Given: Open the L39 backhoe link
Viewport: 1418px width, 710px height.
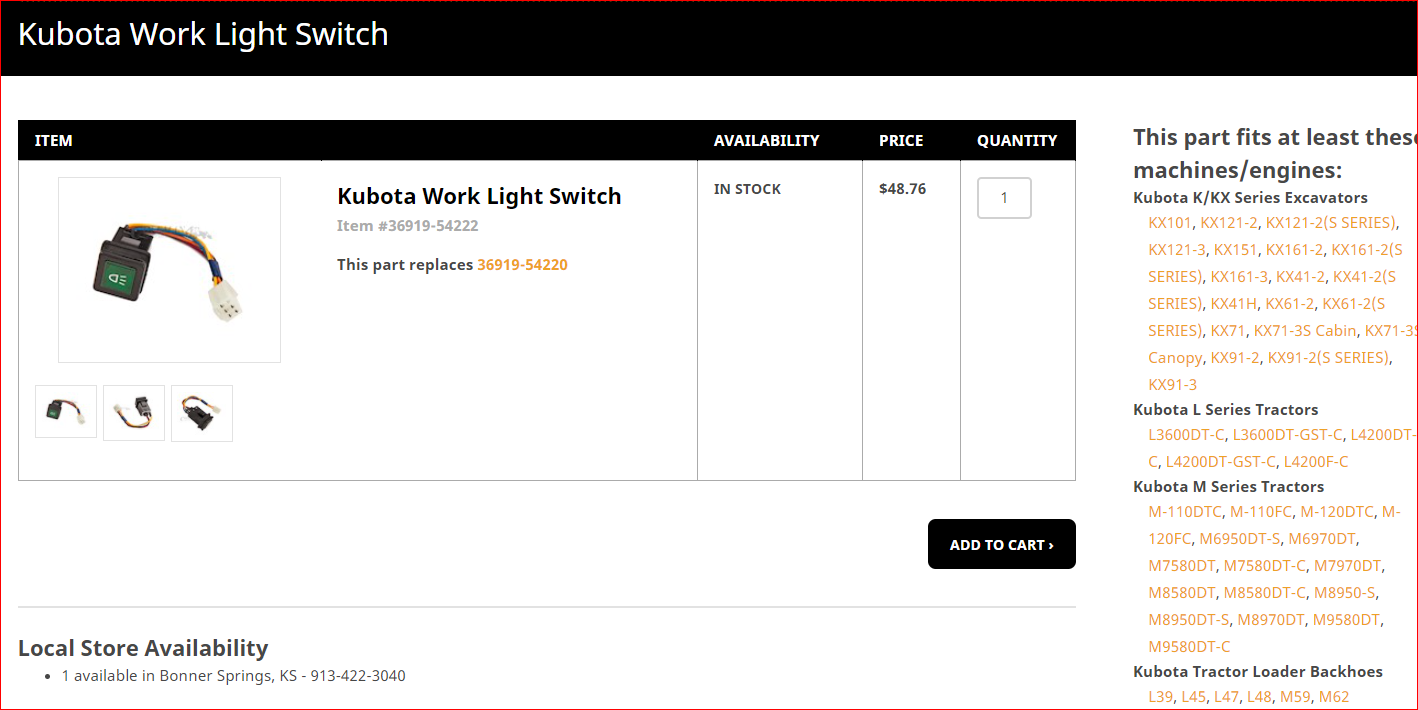Looking at the screenshot, I should [x=1160, y=697].
